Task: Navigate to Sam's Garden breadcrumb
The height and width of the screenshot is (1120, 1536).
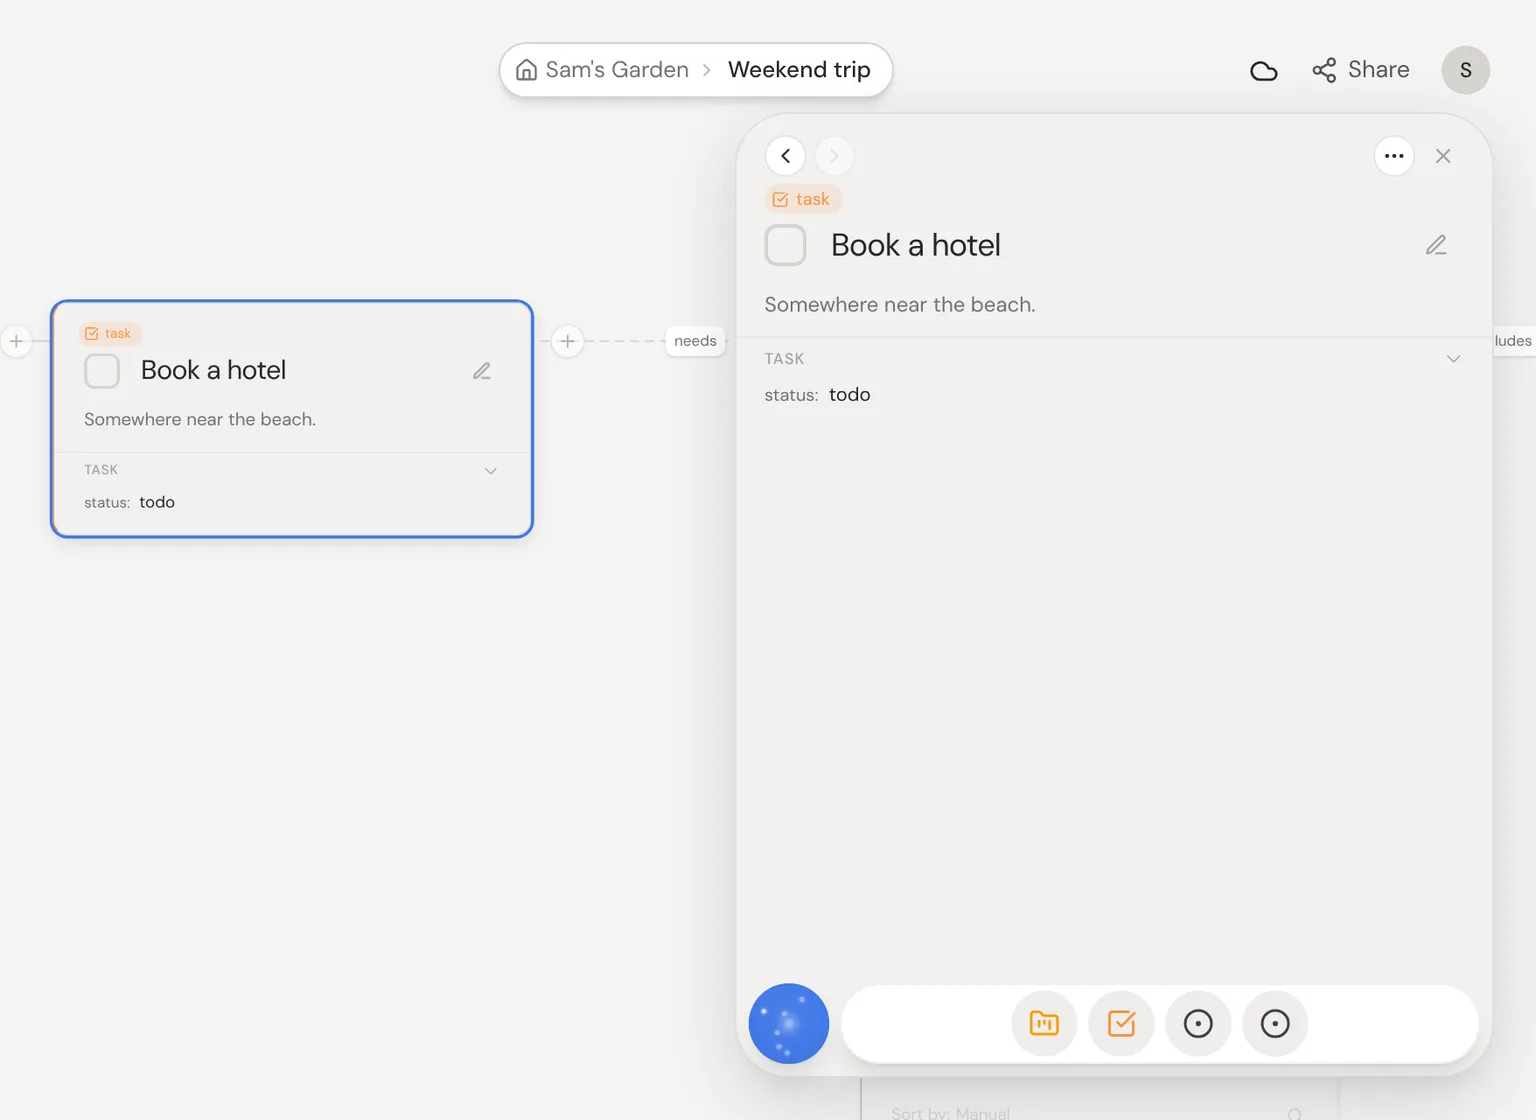Action: 617,70
